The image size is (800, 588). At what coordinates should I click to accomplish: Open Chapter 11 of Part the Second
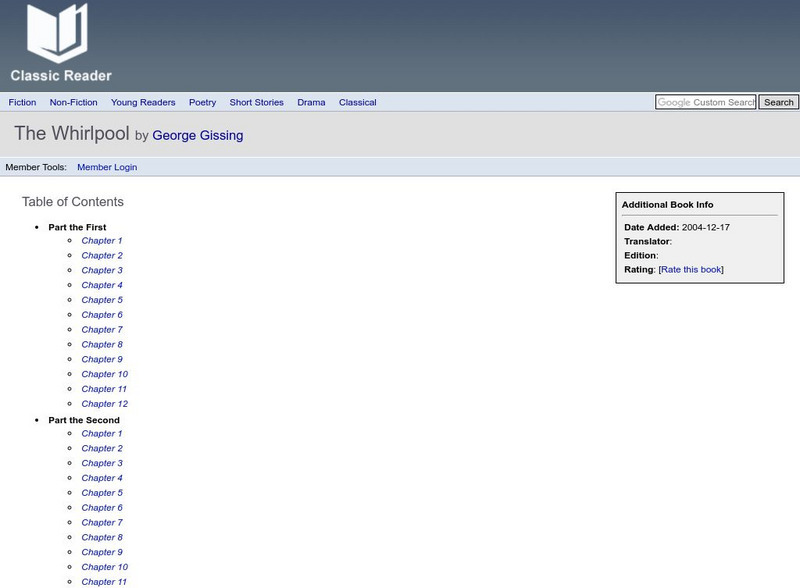(104, 582)
